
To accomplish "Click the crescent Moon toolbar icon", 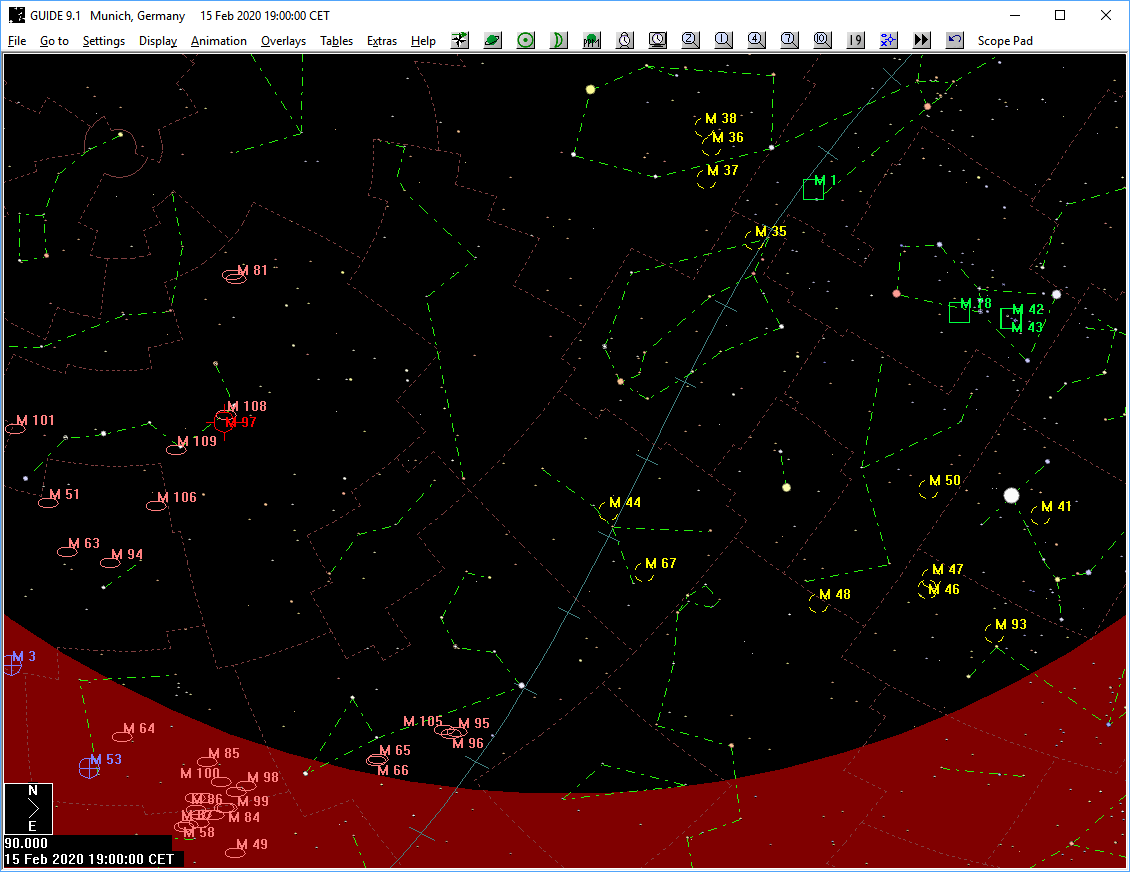I will tap(559, 40).
